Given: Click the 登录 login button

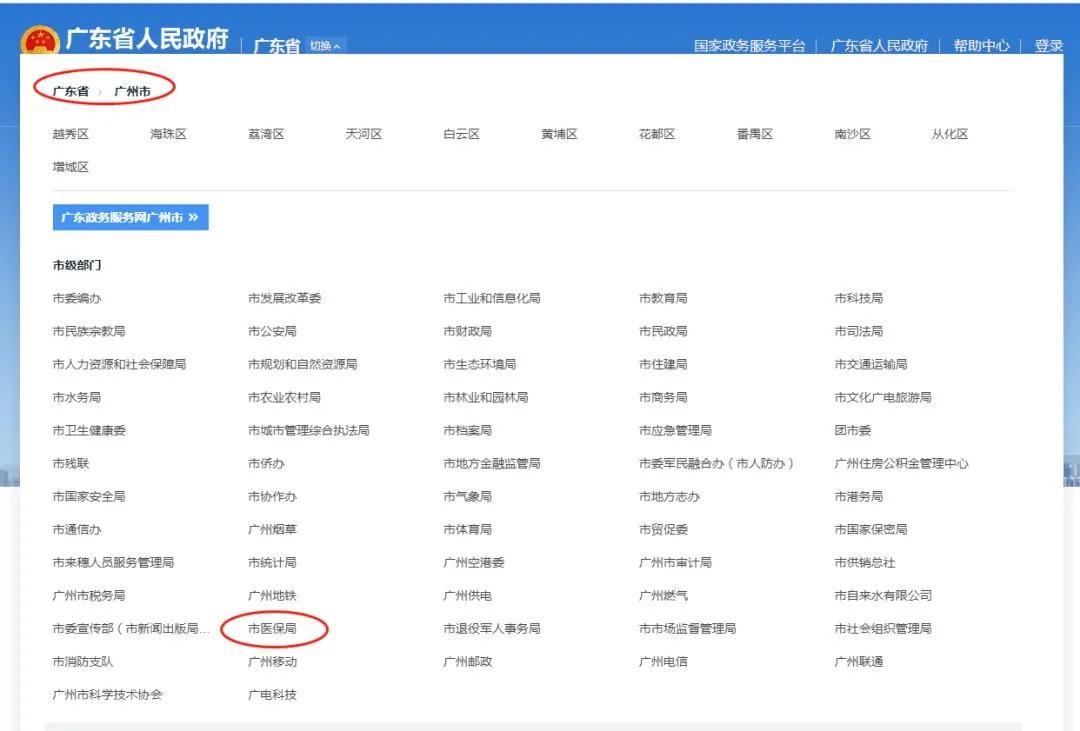Looking at the screenshot, I should [1047, 45].
